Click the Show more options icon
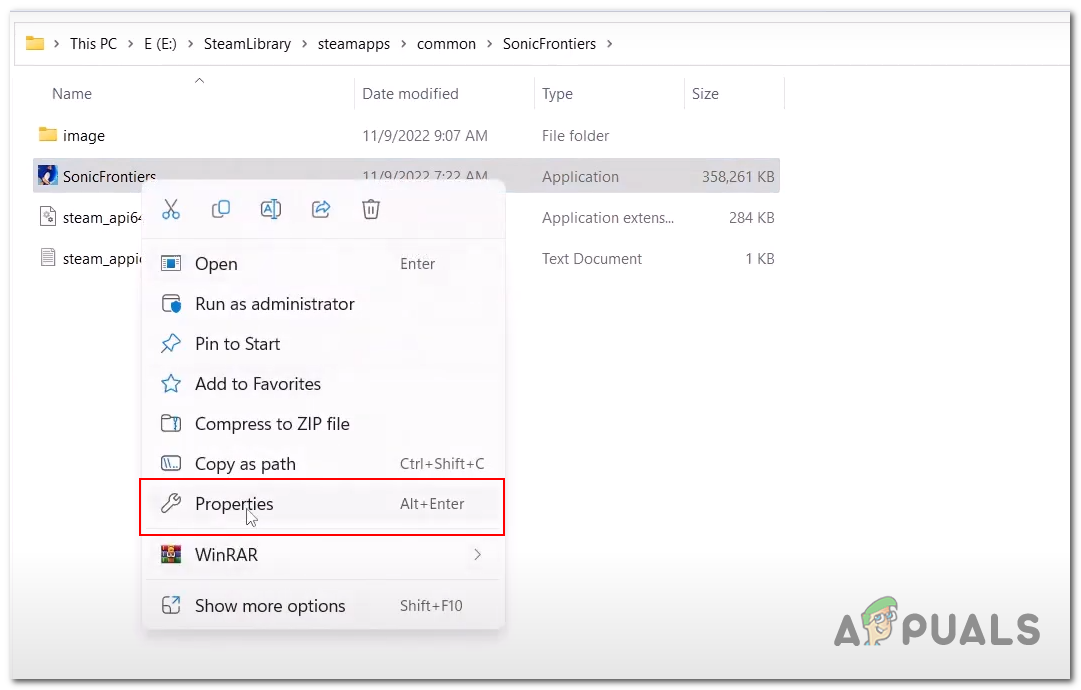This screenshot has height=690, width=1081. (171, 605)
